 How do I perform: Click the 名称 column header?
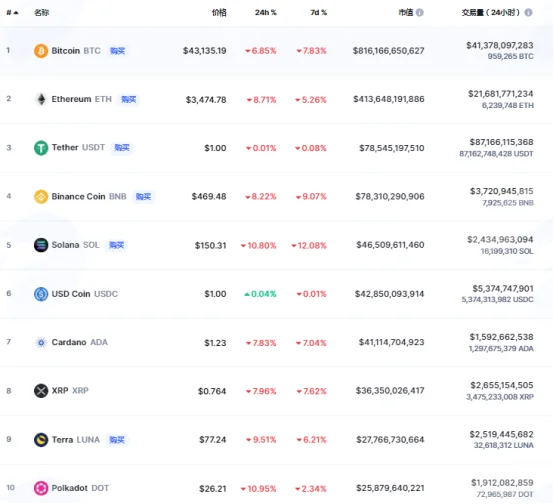pos(41,13)
